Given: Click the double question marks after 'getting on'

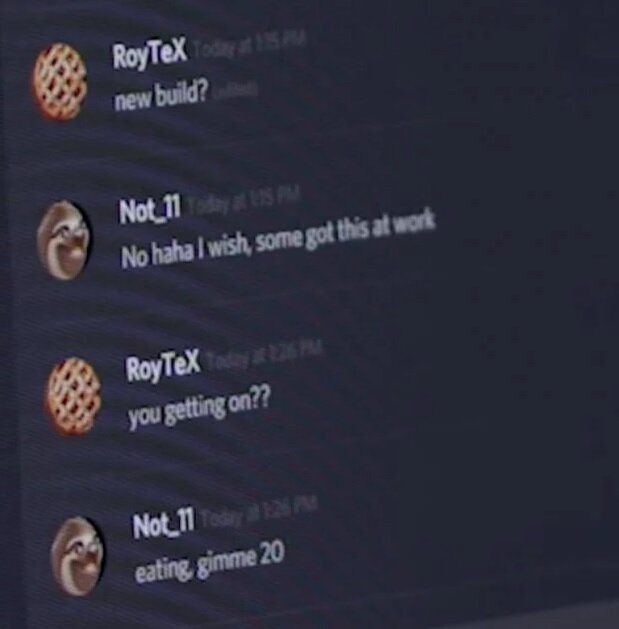Looking at the screenshot, I should (261, 400).
